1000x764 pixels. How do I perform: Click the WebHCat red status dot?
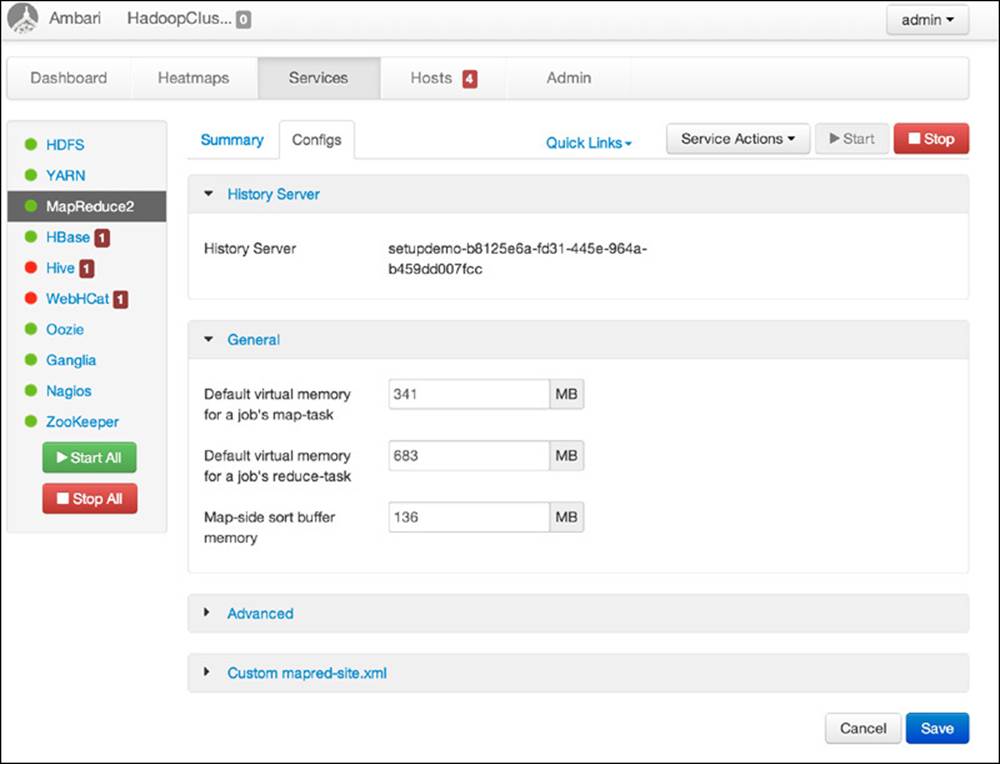coord(31,298)
